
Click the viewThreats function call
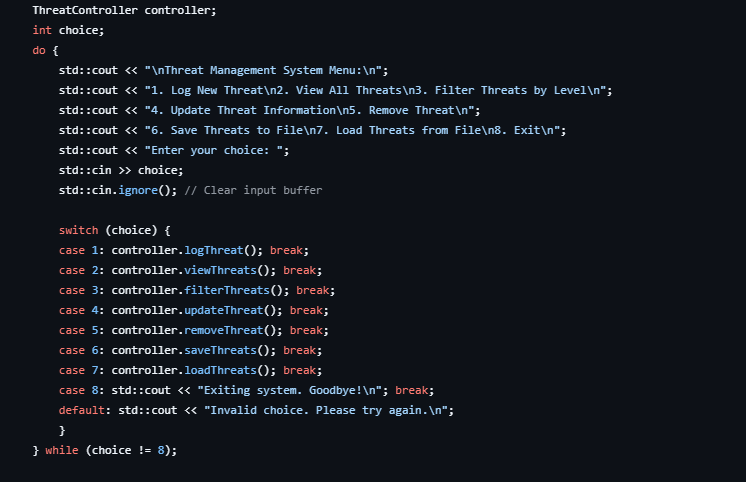click(220, 270)
